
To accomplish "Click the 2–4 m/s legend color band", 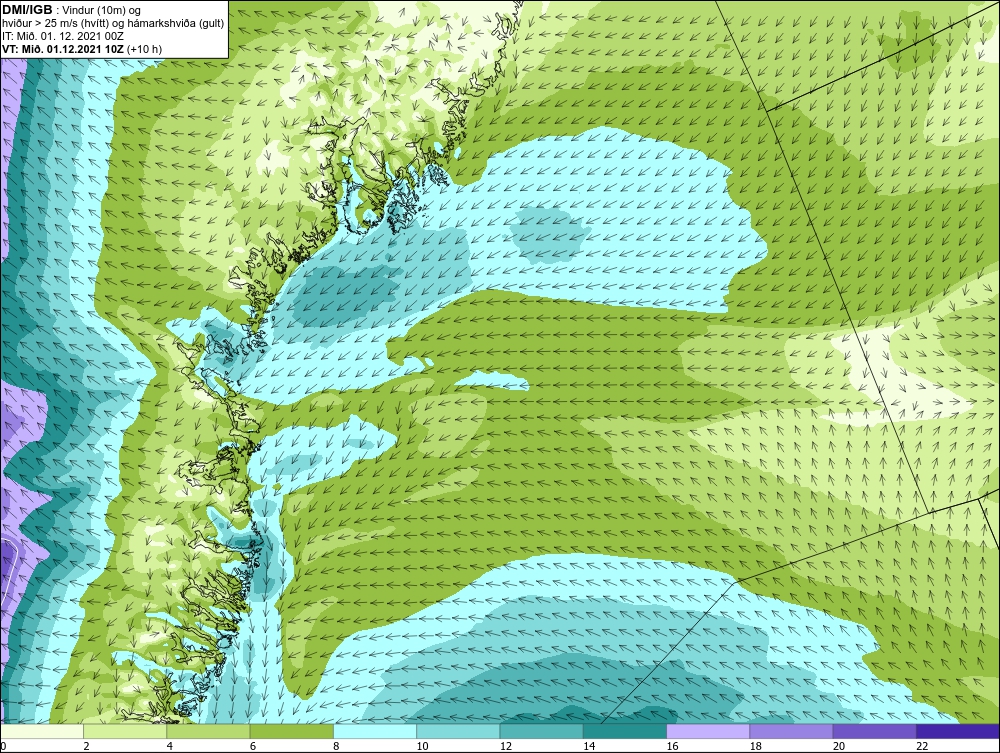I will point(125,731).
